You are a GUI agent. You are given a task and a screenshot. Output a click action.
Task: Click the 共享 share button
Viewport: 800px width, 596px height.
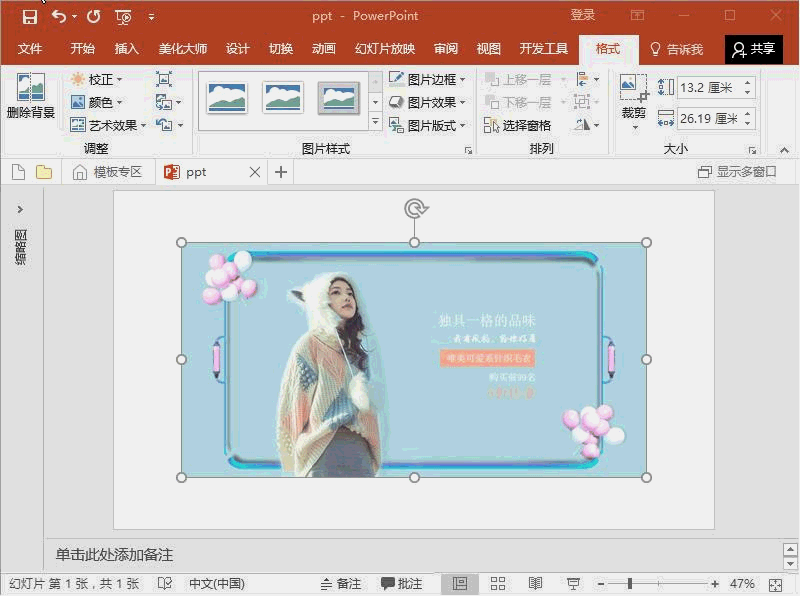tap(753, 49)
